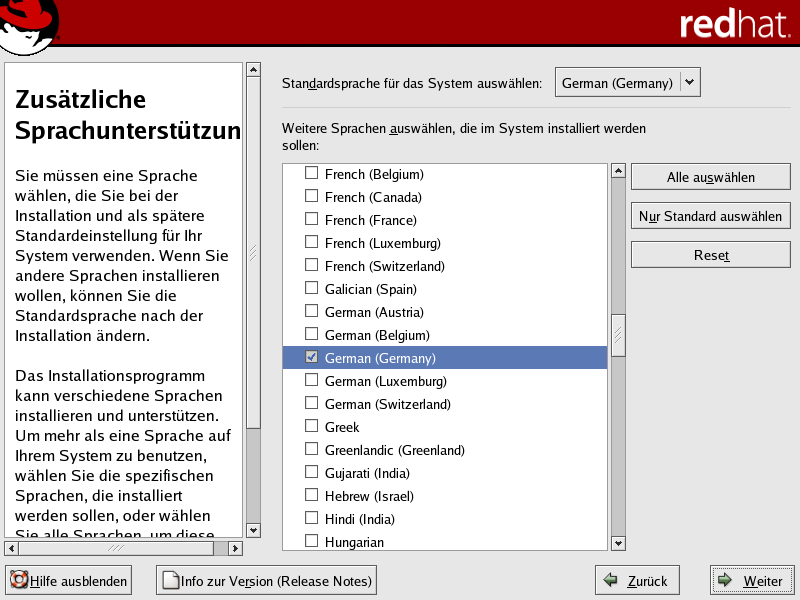Click the language list vertical scrollbar thumb
Screen dimensions: 800x600
coord(618,335)
